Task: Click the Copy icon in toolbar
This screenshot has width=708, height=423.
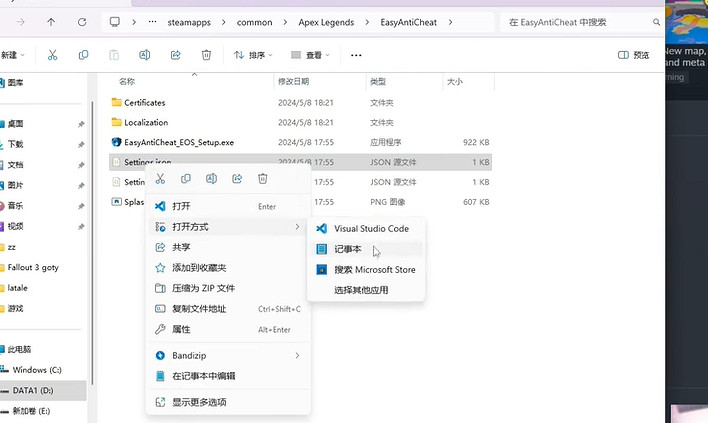Action: (84, 55)
